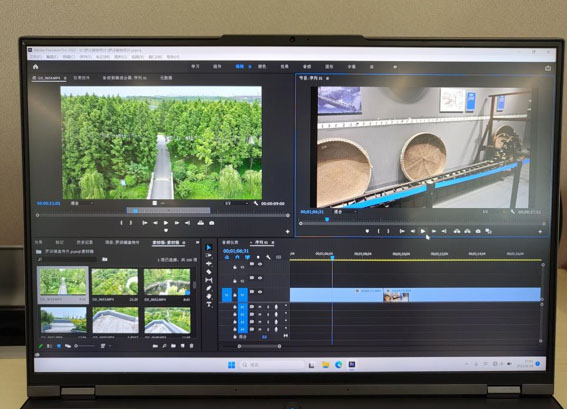The width and height of the screenshot is (567, 409).
Task: Select the Selection tool arrow
Action: click(209, 247)
